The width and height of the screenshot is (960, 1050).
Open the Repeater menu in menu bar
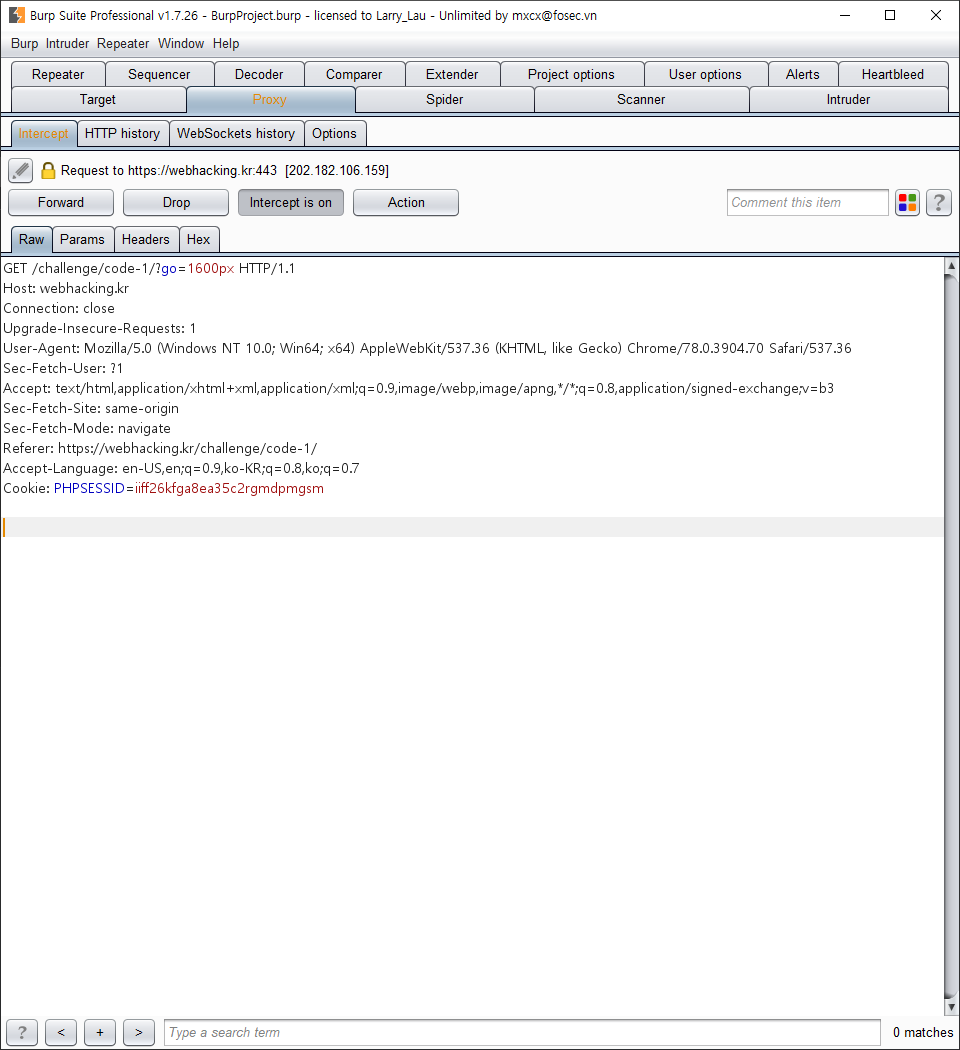(x=123, y=44)
